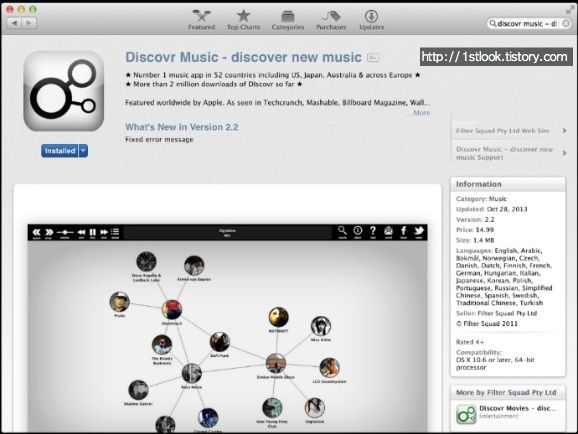578x434 pixels.
Task: Click the Size: 1.4 MB line
Action: 475,240
